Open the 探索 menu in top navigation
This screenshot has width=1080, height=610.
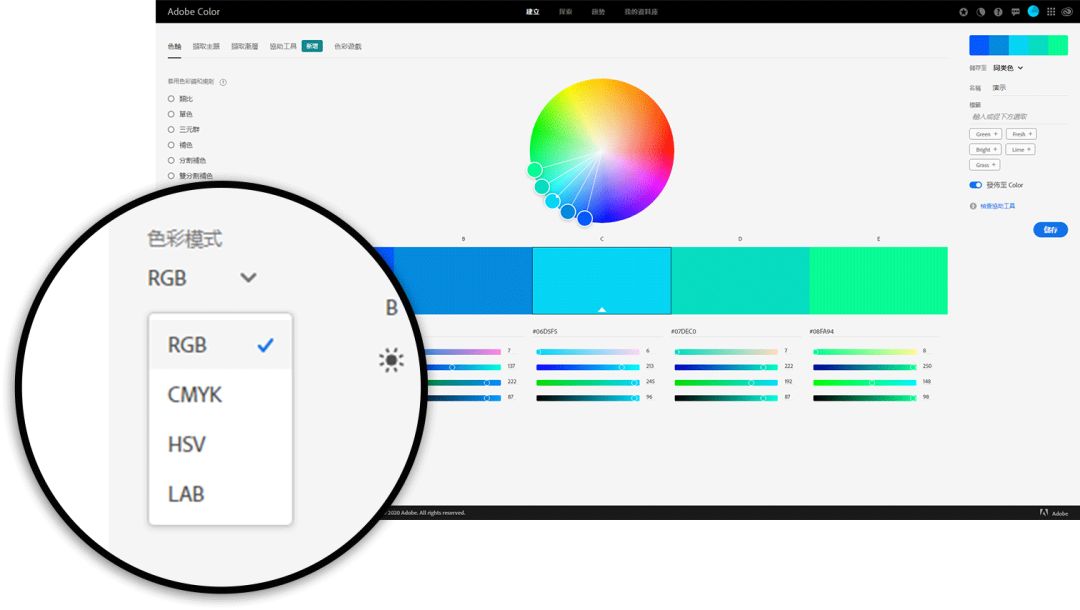[x=566, y=12]
